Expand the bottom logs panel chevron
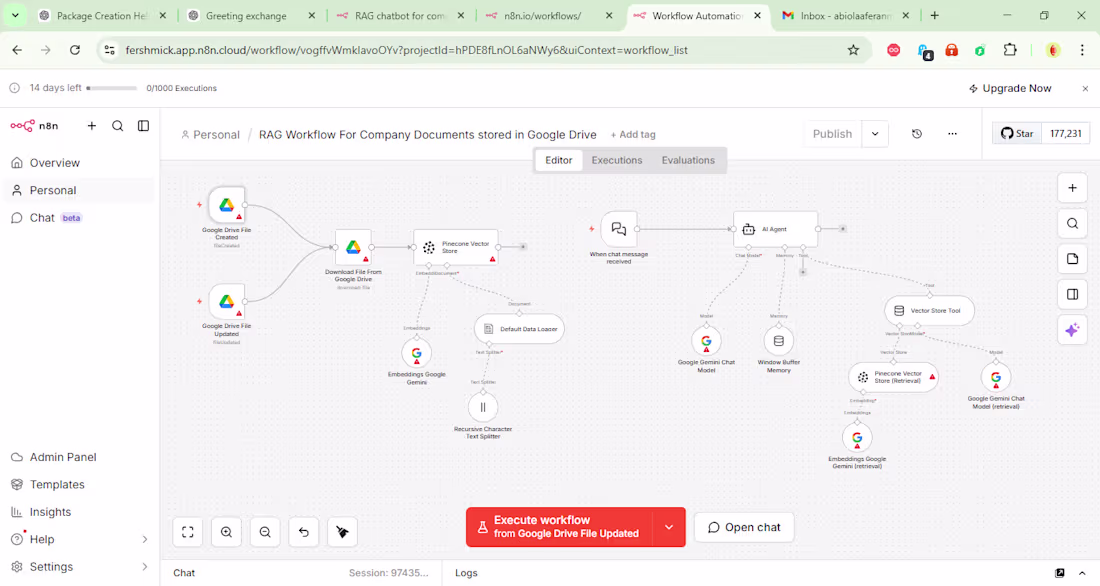 tap(1082, 573)
